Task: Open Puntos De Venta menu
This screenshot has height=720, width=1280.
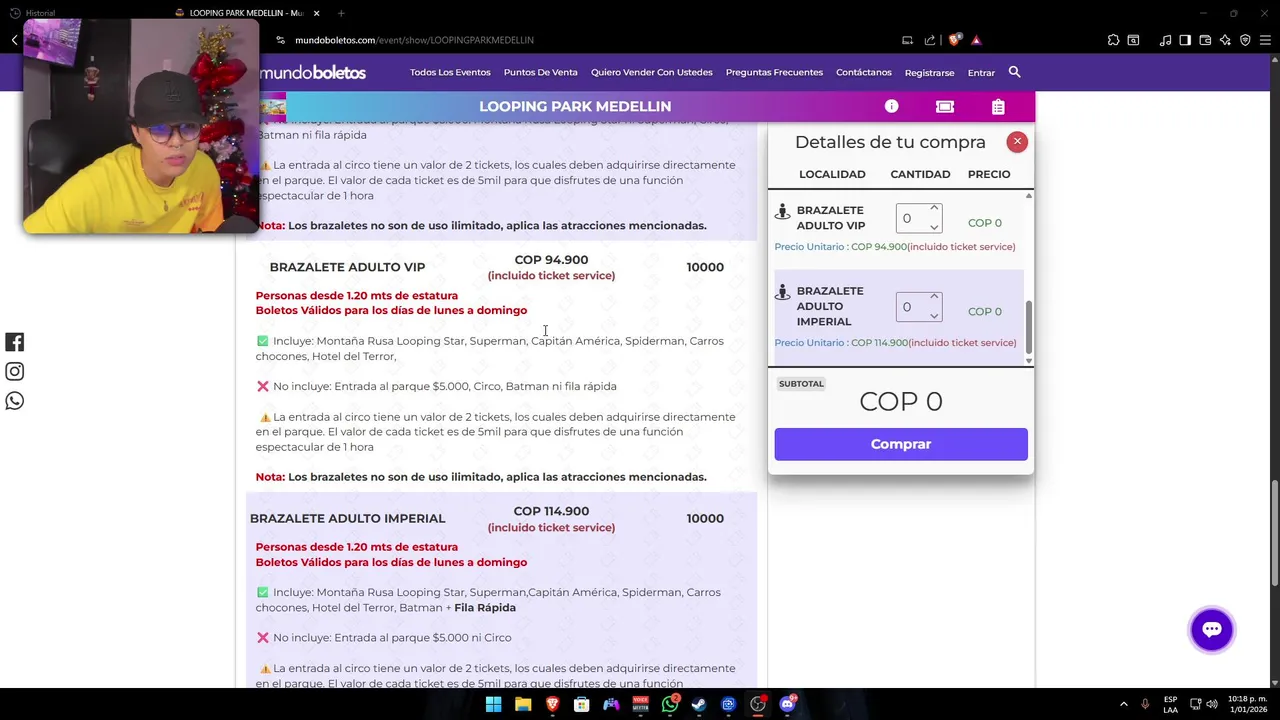Action: click(541, 72)
